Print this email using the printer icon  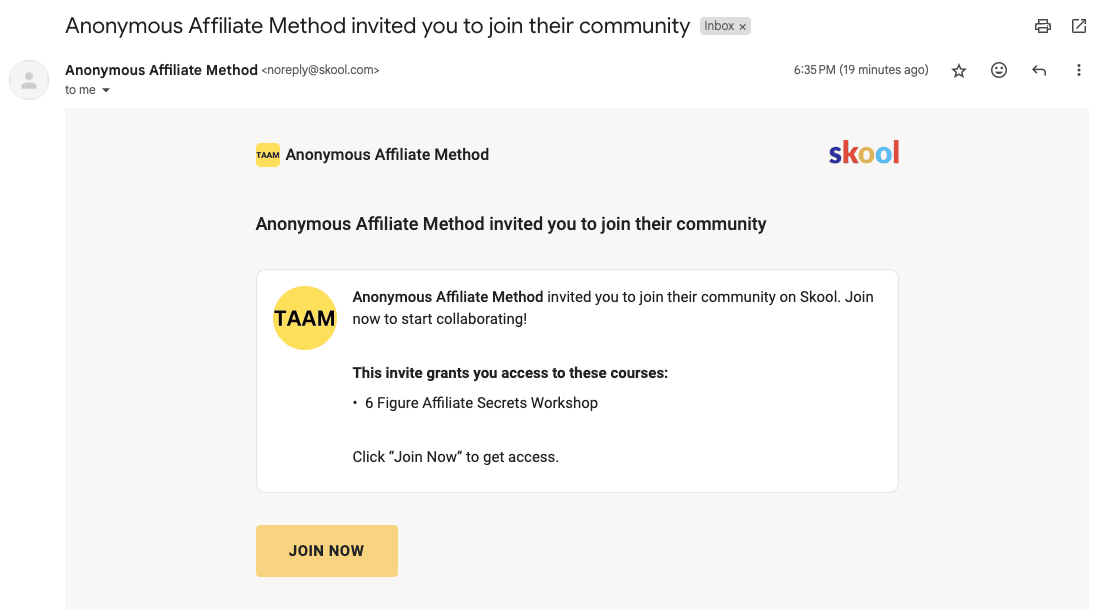(1042, 26)
